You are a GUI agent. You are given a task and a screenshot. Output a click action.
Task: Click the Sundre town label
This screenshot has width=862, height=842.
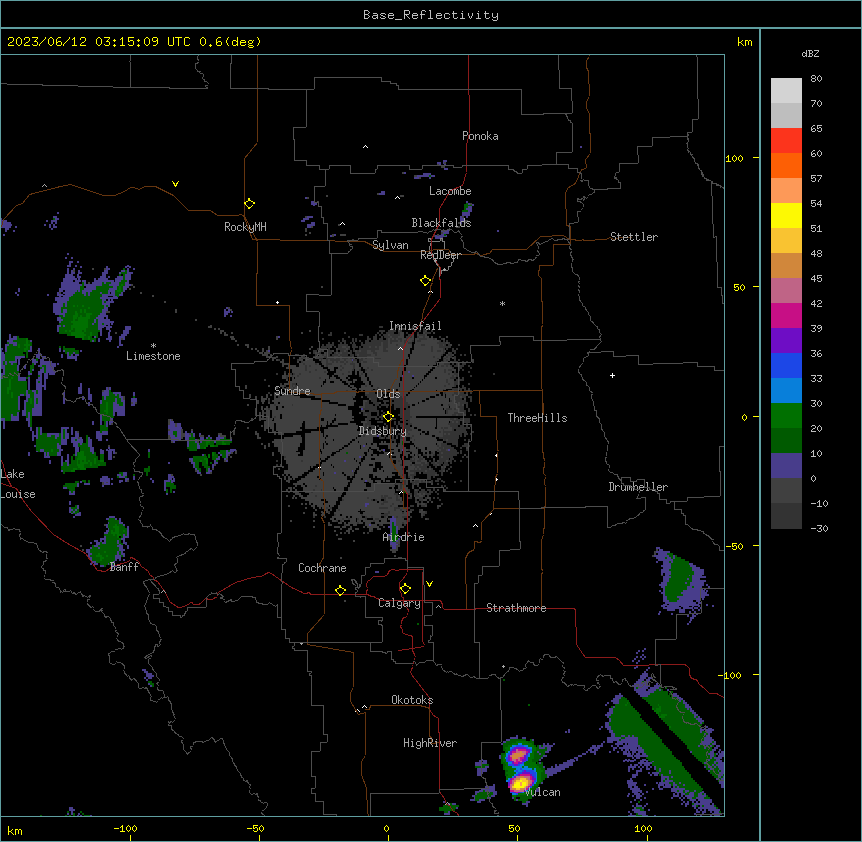[292, 391]
